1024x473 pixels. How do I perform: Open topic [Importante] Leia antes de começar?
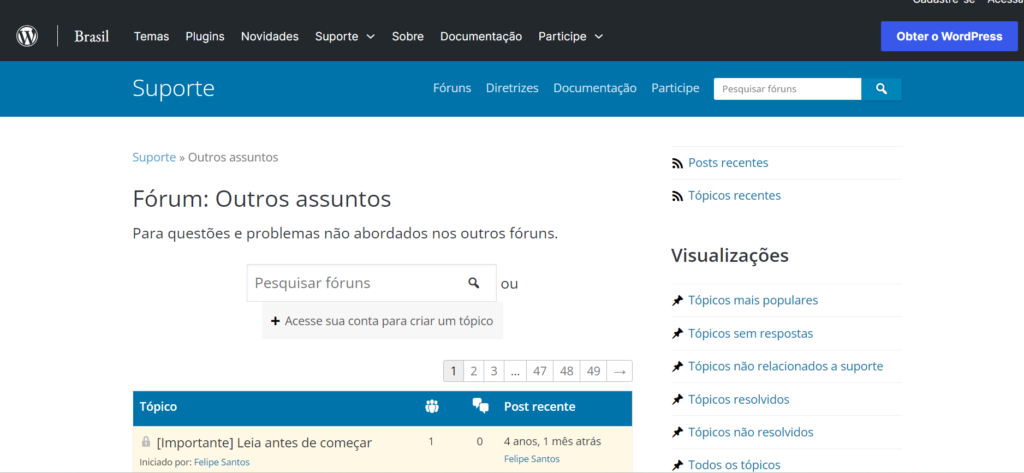(x=264, y=442)
